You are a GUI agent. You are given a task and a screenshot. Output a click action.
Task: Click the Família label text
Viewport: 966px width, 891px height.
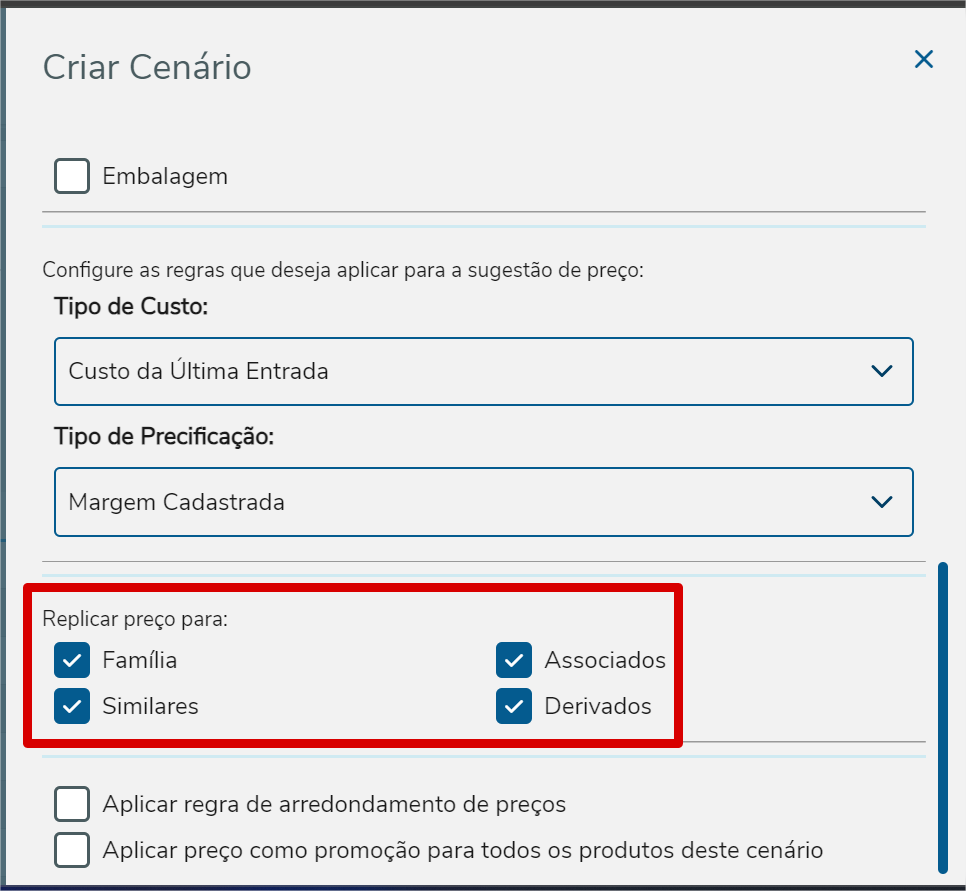[x=140, y=660]
